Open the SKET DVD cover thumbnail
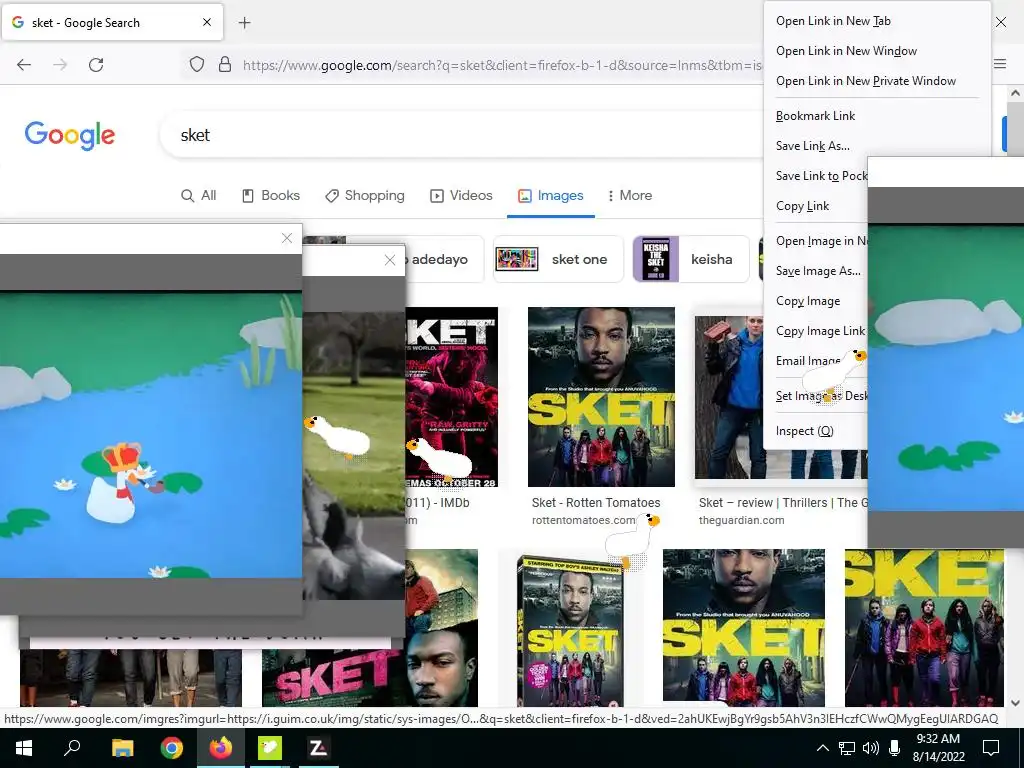The image size is (1024, 768). click(569, 630)
